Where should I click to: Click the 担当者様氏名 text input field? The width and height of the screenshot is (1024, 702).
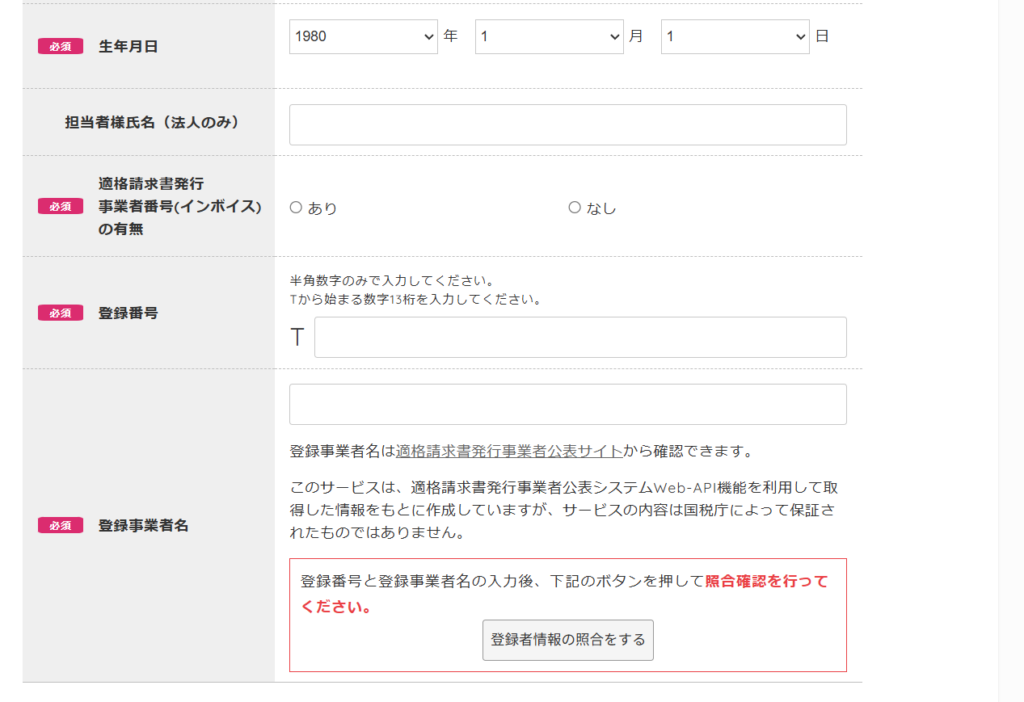point(567,125)
